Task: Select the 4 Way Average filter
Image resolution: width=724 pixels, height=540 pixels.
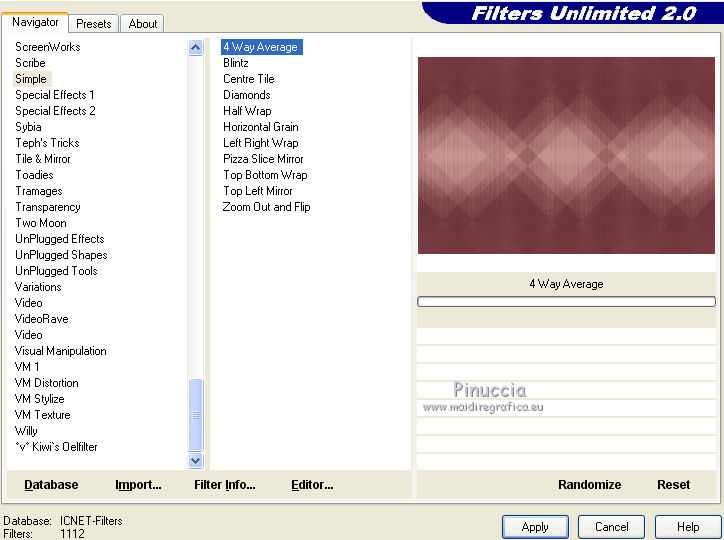Action: 261,47
